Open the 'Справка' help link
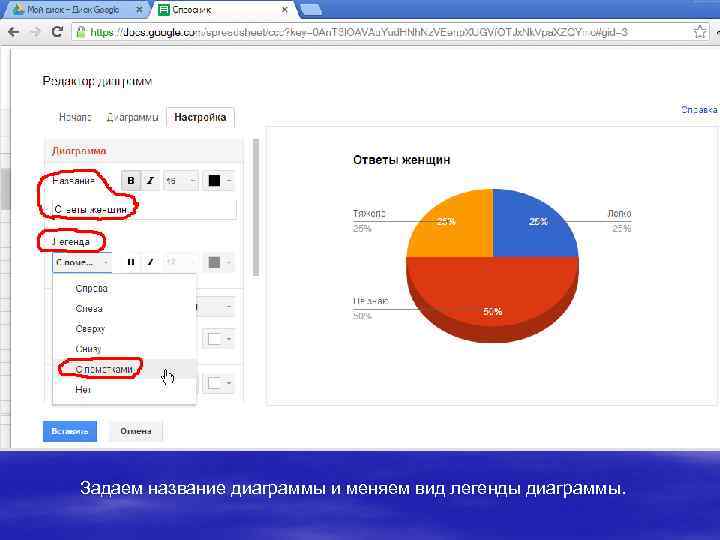 (699, 110)
